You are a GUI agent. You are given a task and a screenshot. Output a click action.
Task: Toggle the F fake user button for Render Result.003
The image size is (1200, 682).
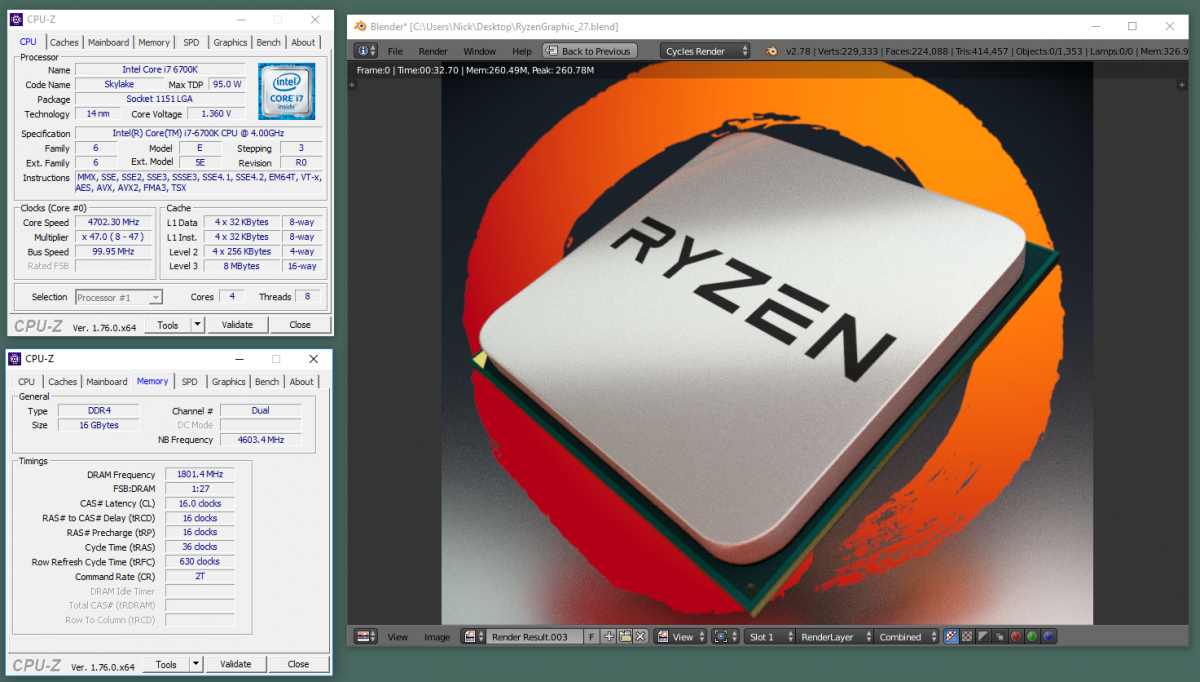[x=591, y=637]
